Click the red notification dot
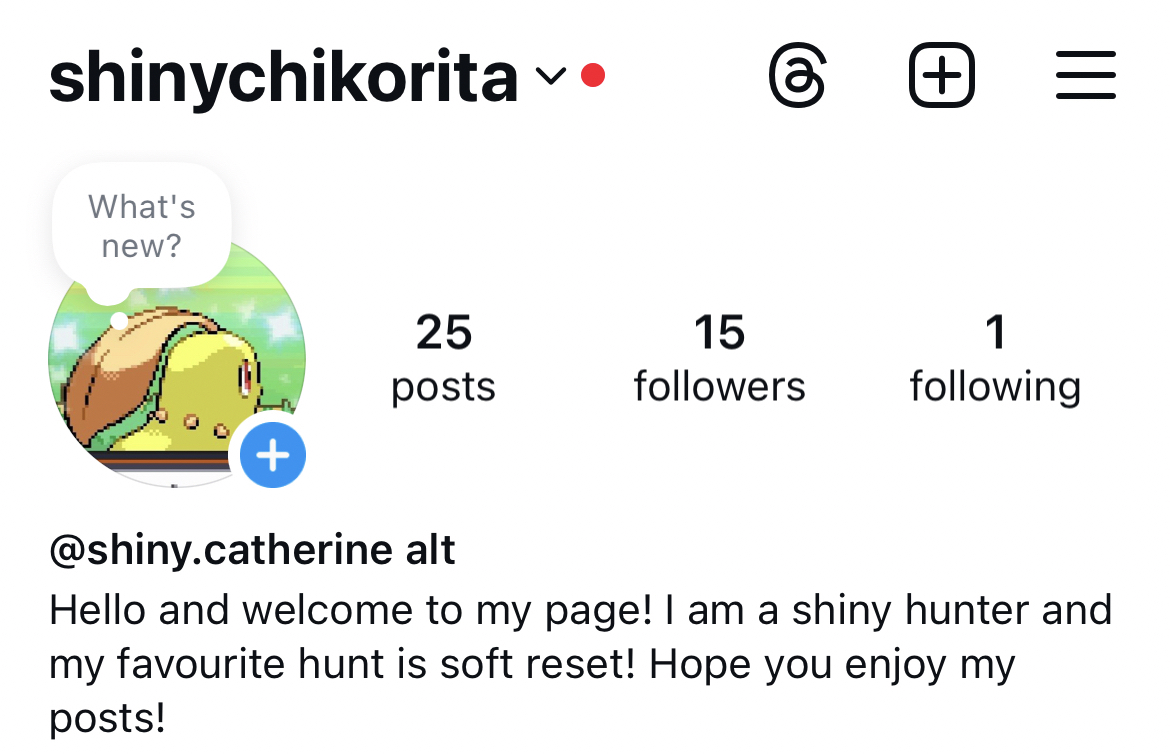Screen dimensions: 1170x754 click(593, 75)
